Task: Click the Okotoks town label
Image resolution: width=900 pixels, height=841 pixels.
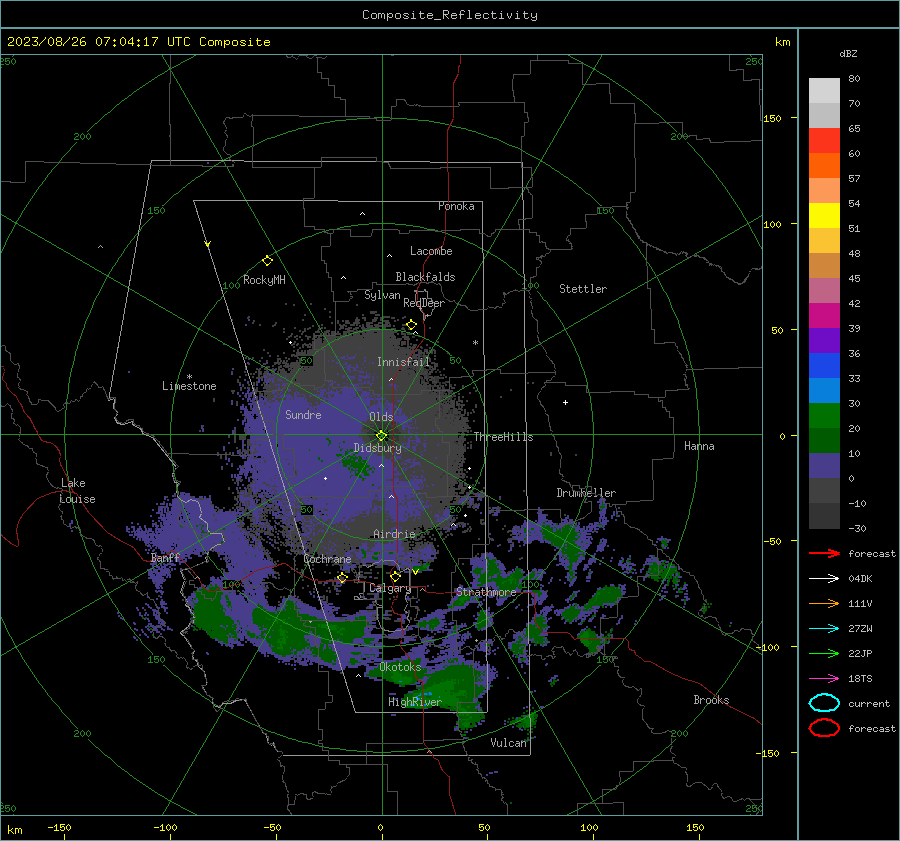Action: click(x=400, y=667)
